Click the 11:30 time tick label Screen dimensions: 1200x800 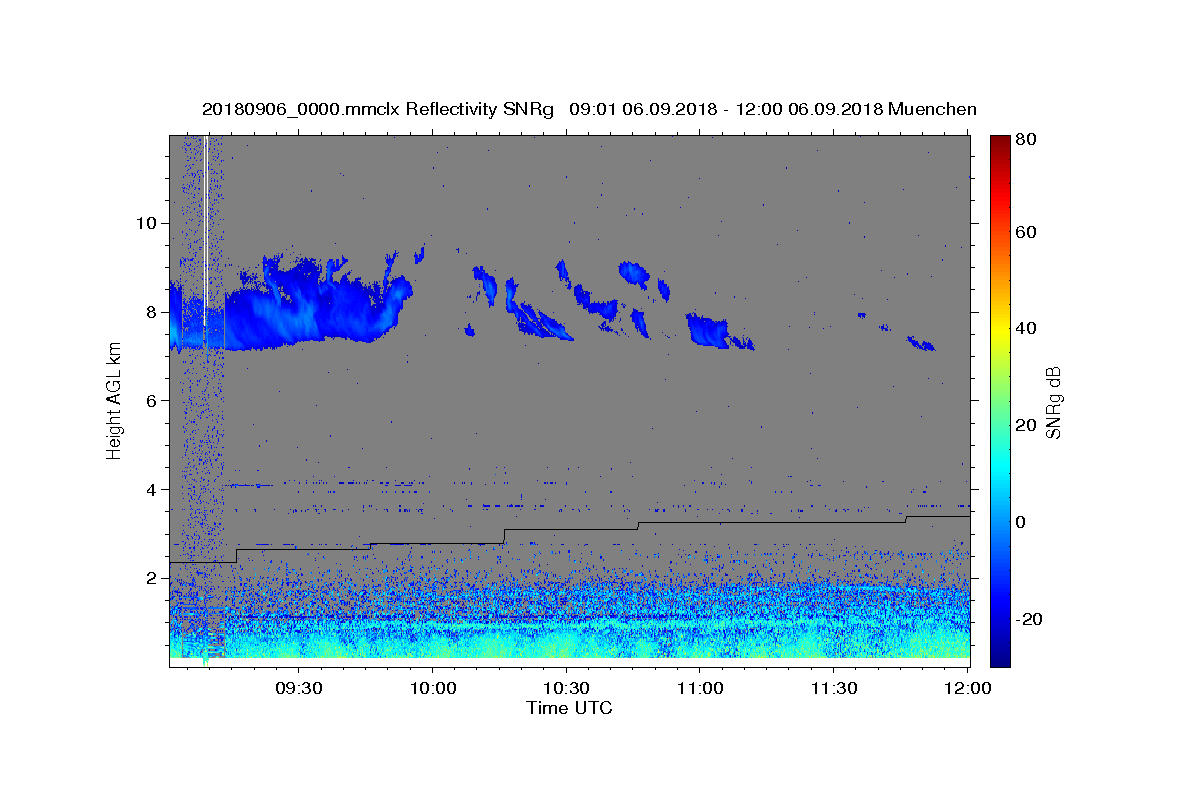834,688
